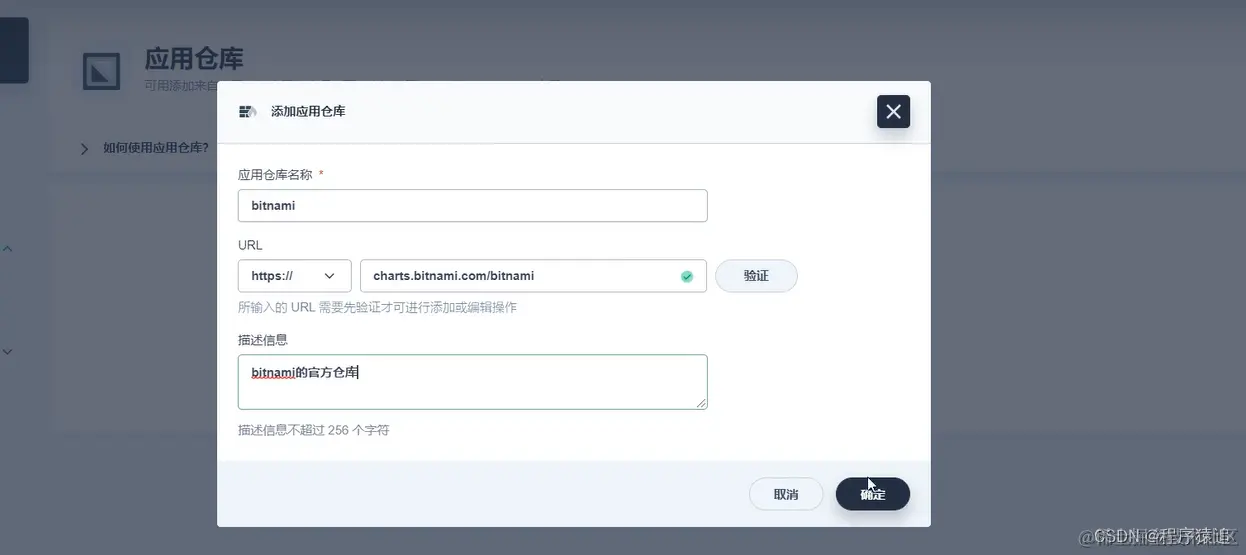Click the URL field charts.bitnami.com/bitnami
This screenshot has height=555, width=1246.
533,276
